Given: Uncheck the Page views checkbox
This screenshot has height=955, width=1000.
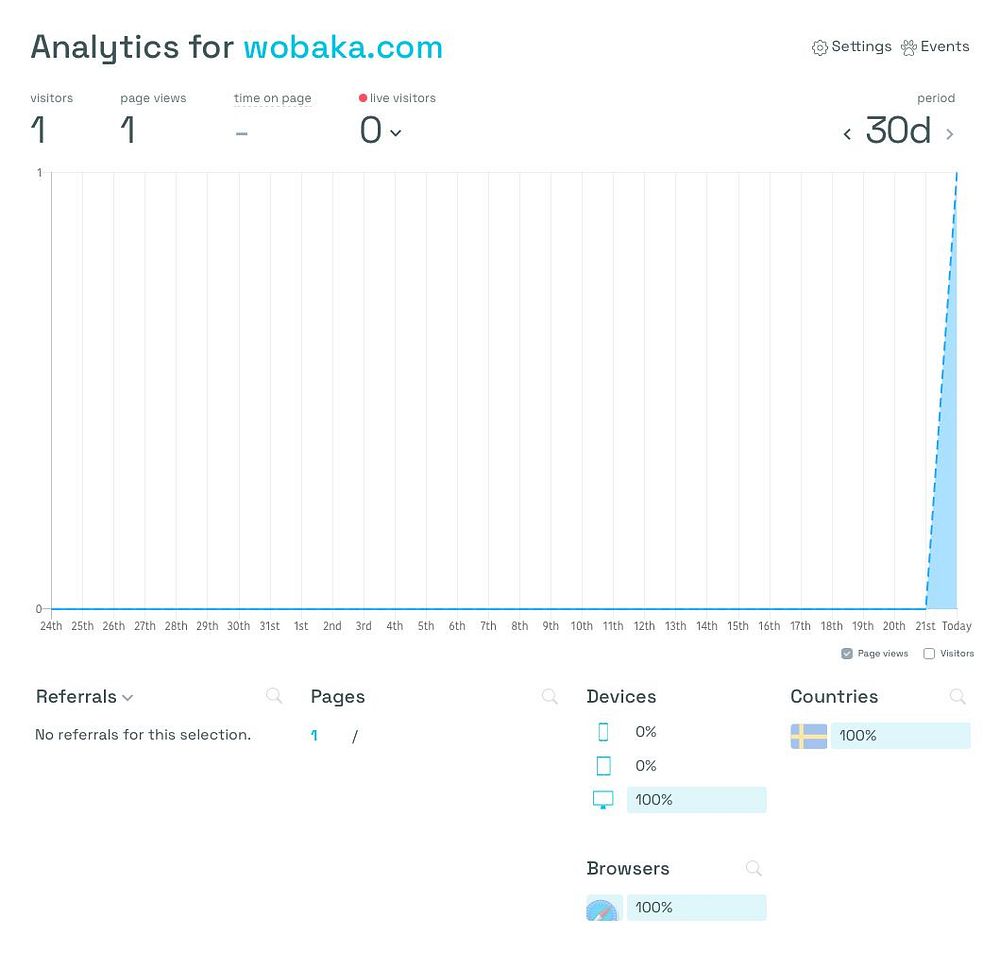Looking at the screenshot, I should point(847,654).
